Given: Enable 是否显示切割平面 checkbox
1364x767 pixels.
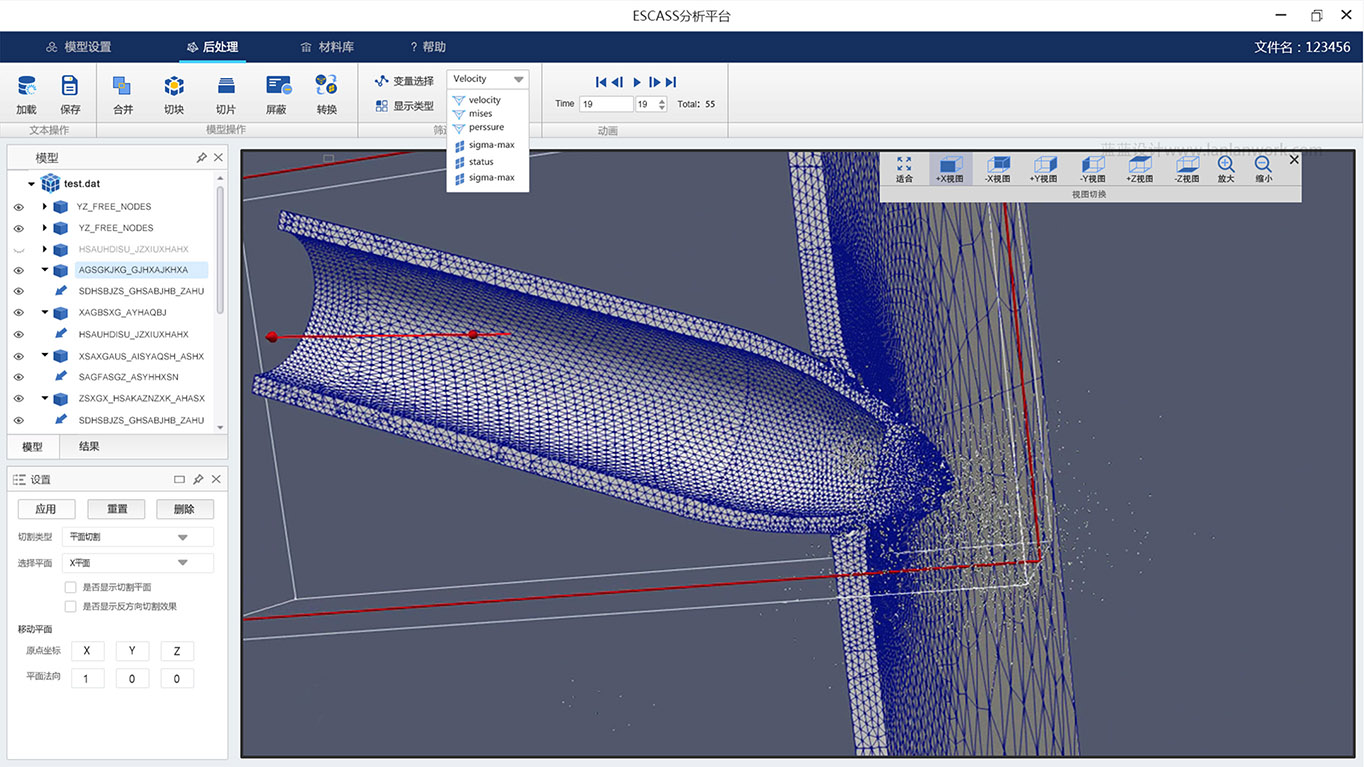Looking at the screenshot, I should (x=71, y=587).
